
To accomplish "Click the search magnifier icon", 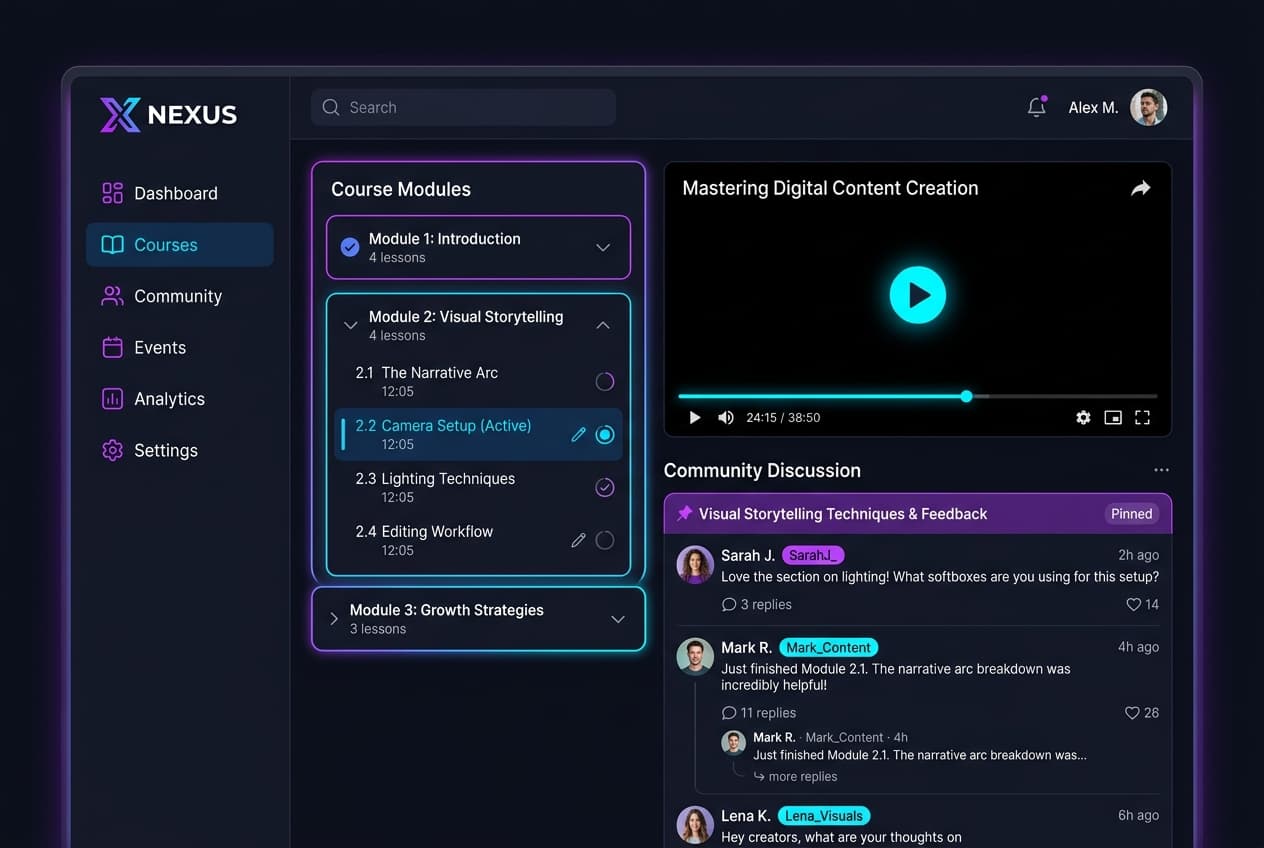I will click(331, 107).
